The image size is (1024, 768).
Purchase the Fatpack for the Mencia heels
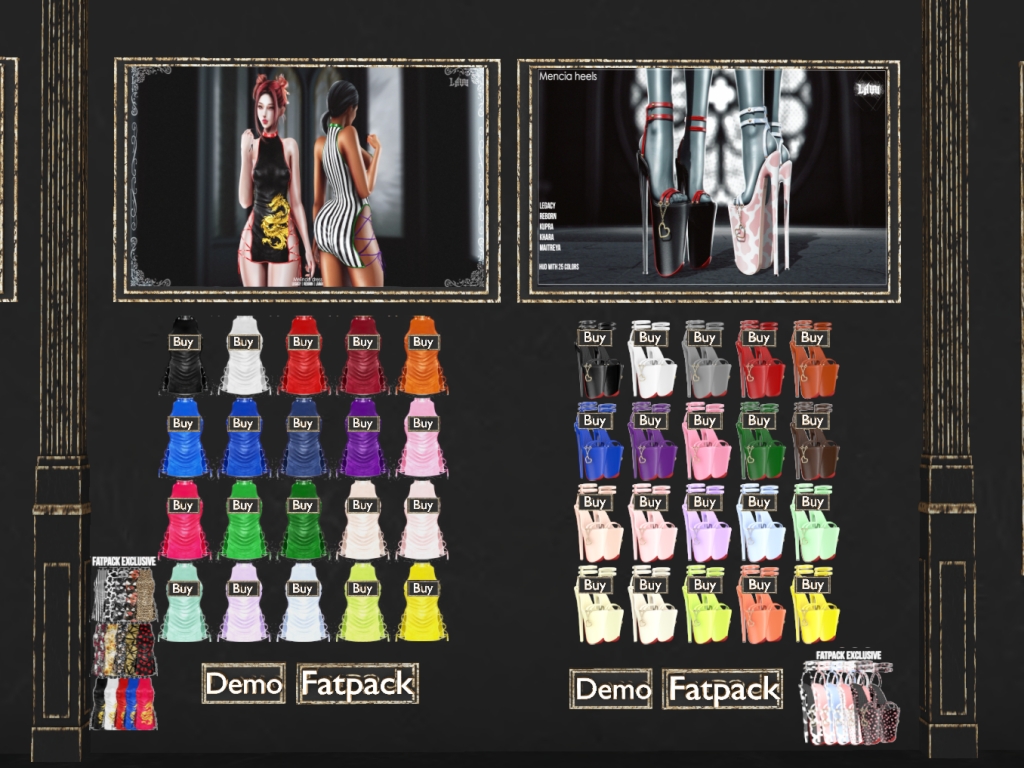(724, 689)
